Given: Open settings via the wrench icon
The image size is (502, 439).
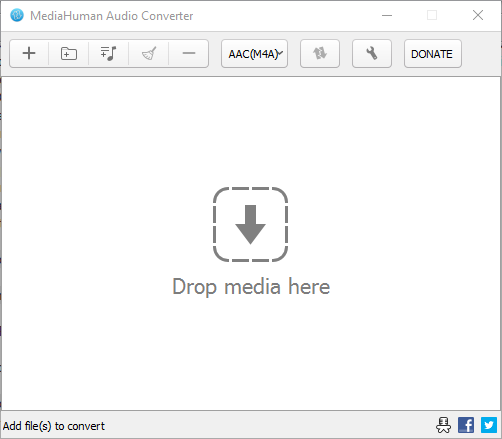Looking at the screenshot, I should (372, 54).
